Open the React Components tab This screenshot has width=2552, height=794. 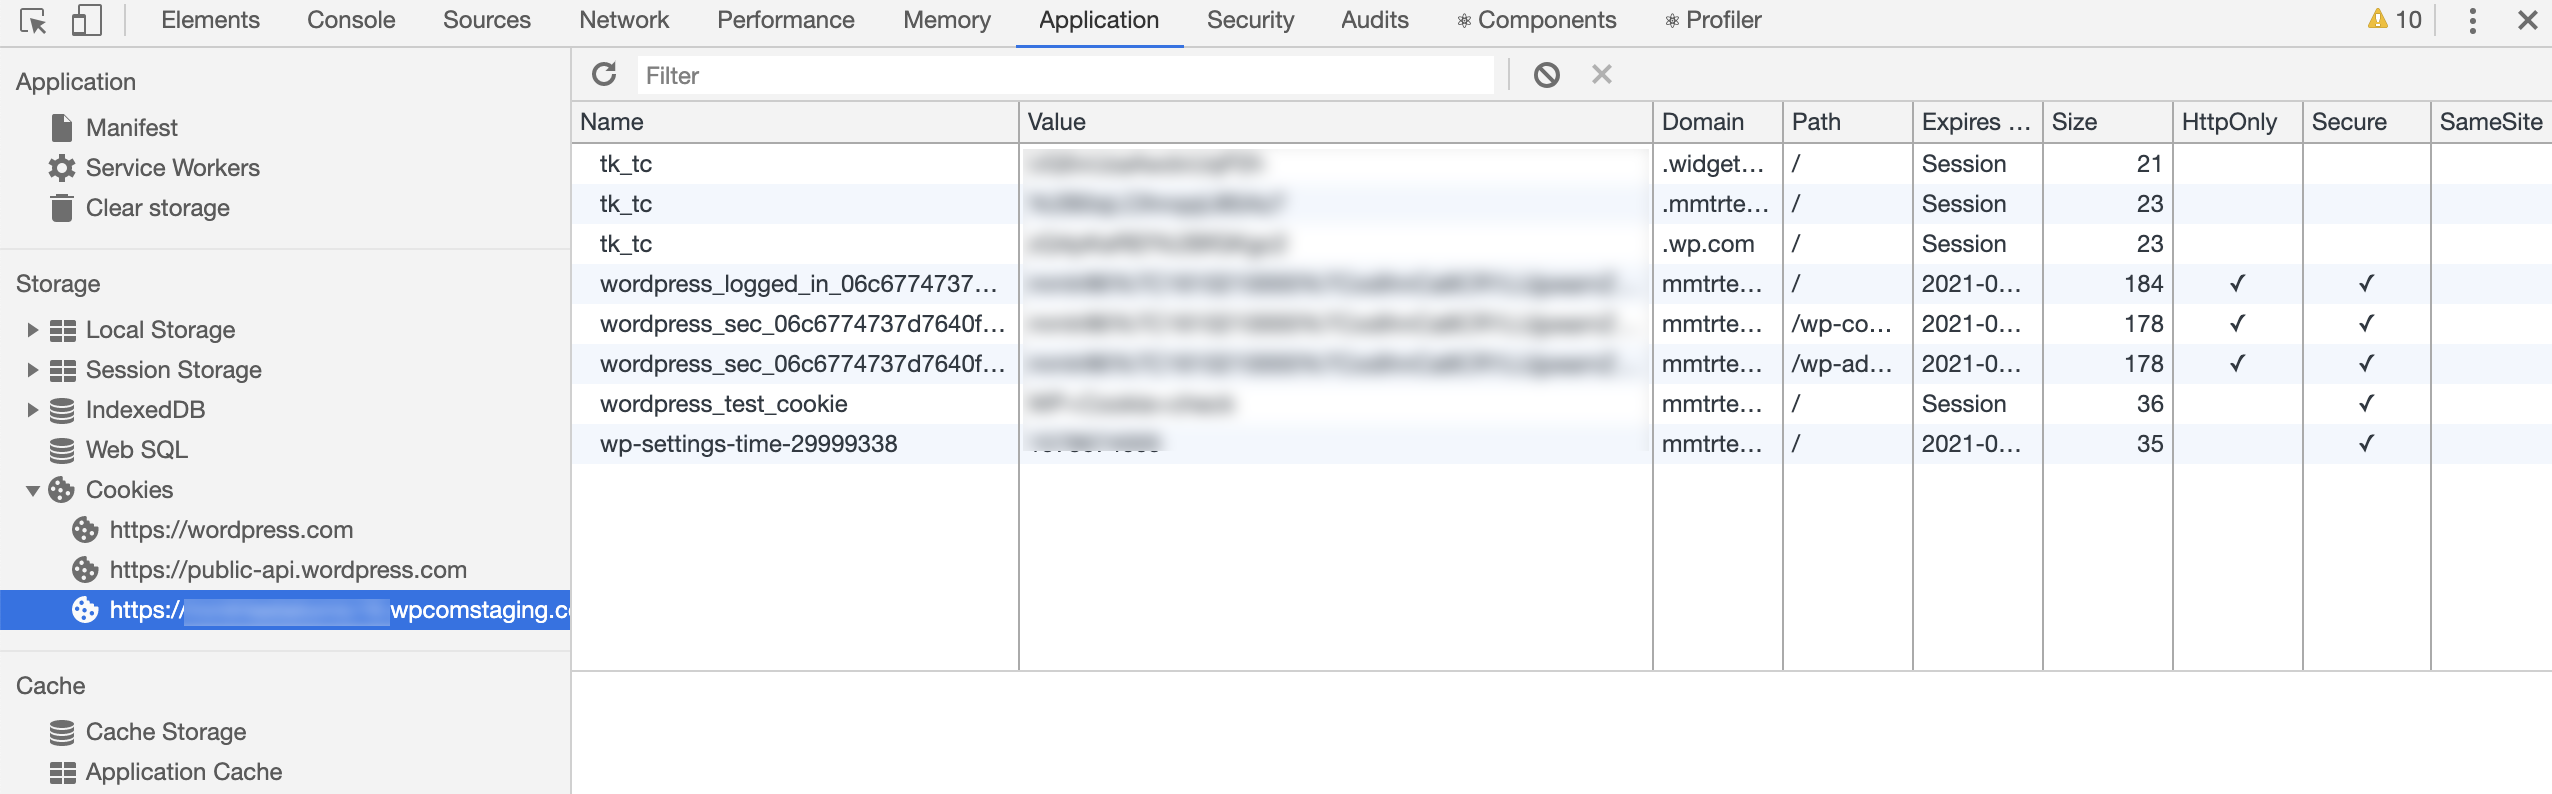coord(1537,20)
